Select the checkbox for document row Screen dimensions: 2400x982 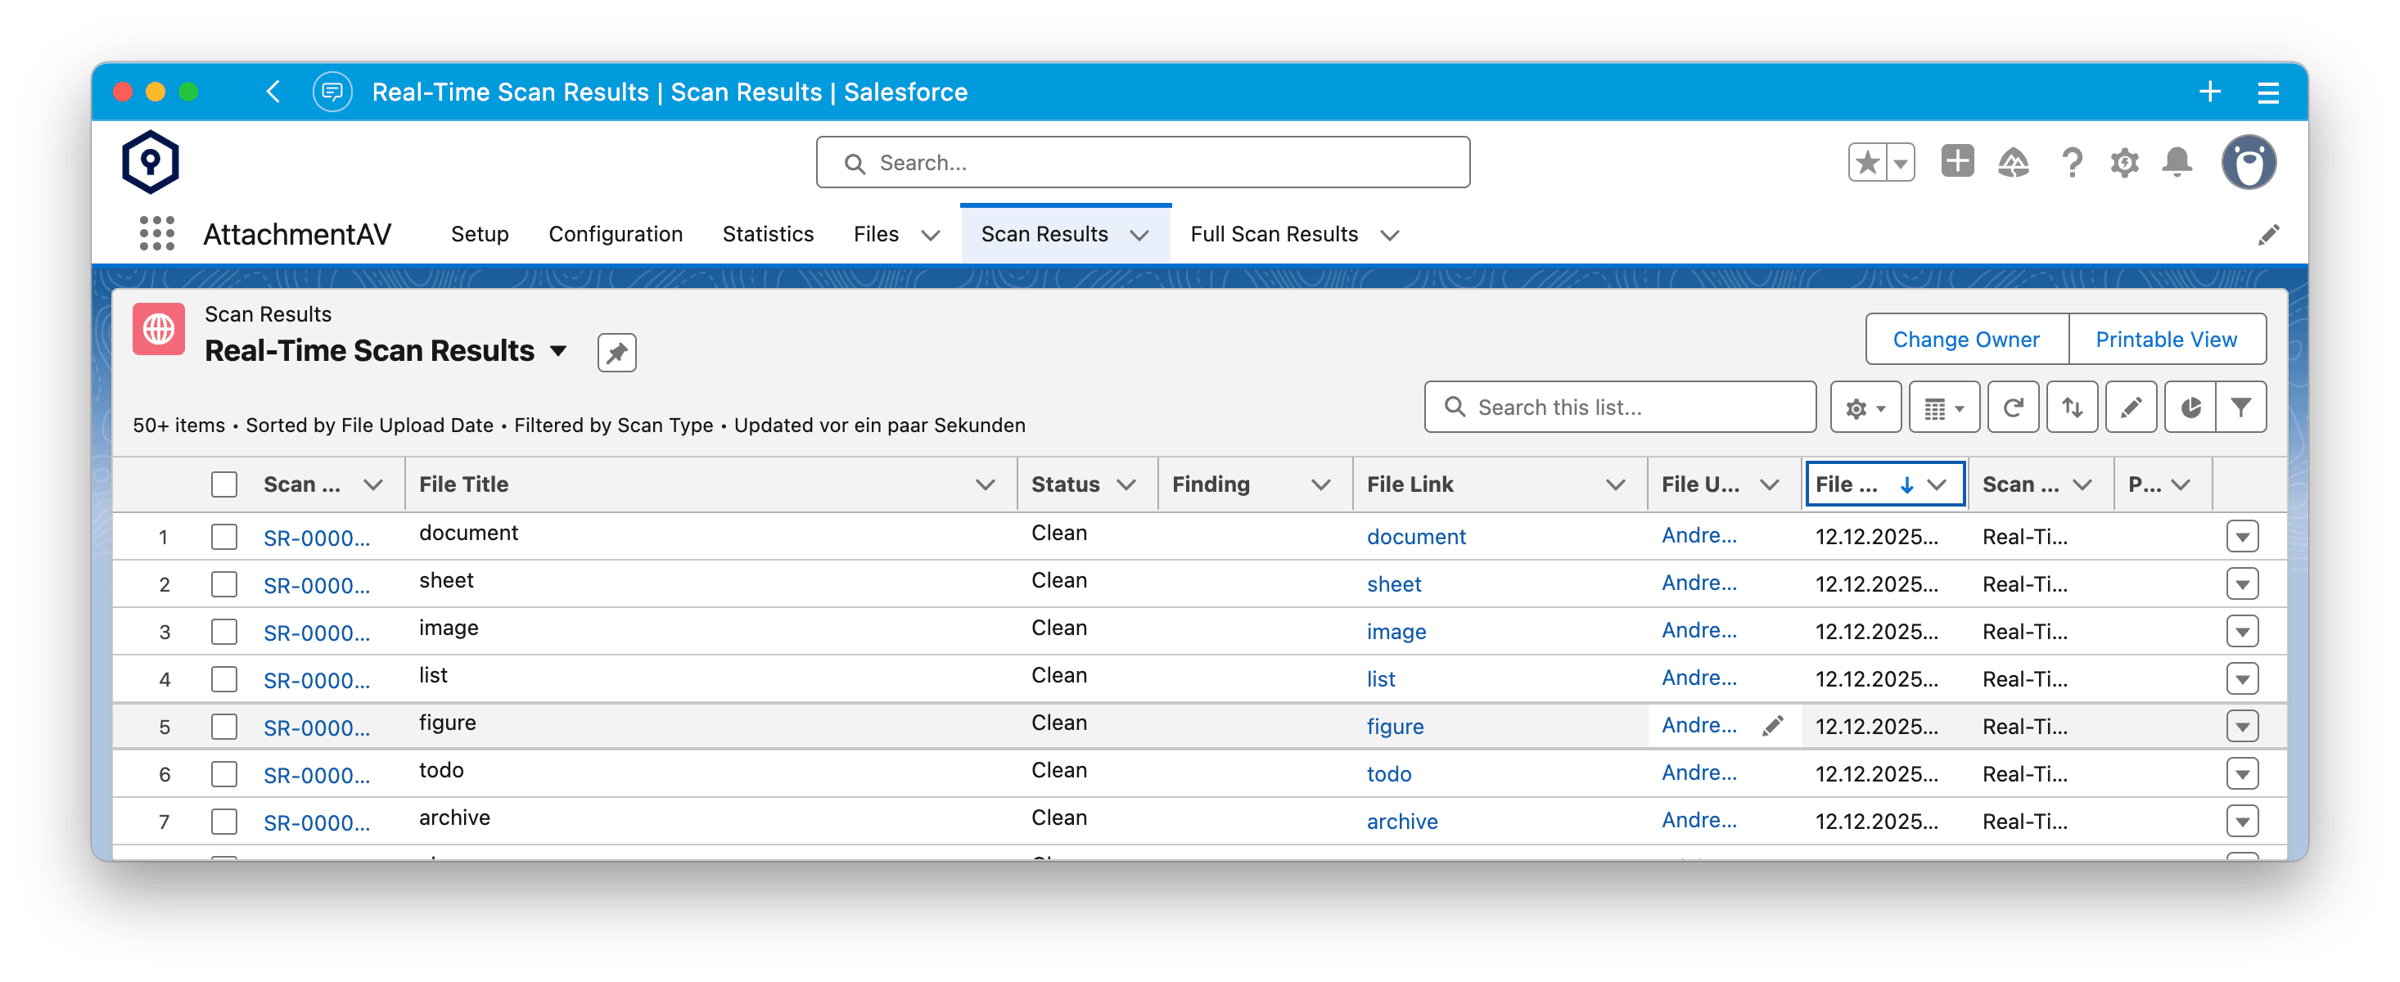coord(224,537)
